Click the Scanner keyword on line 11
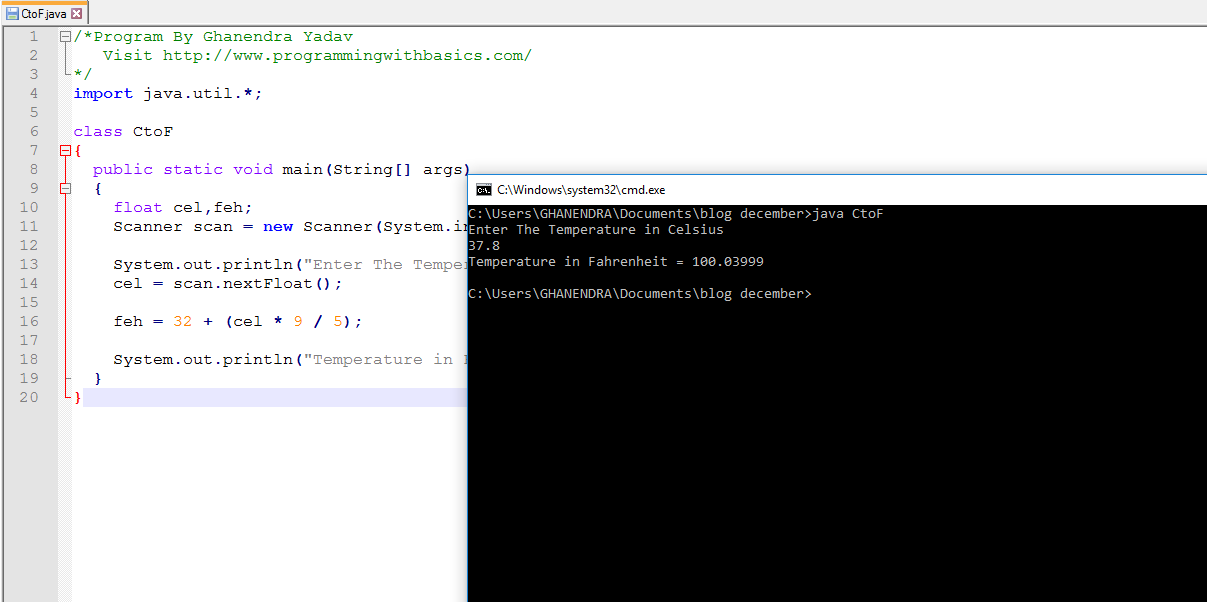Image resolution: width=1207 pixels, height=602 pixels. pyautogui.click(x=148, y=226)
